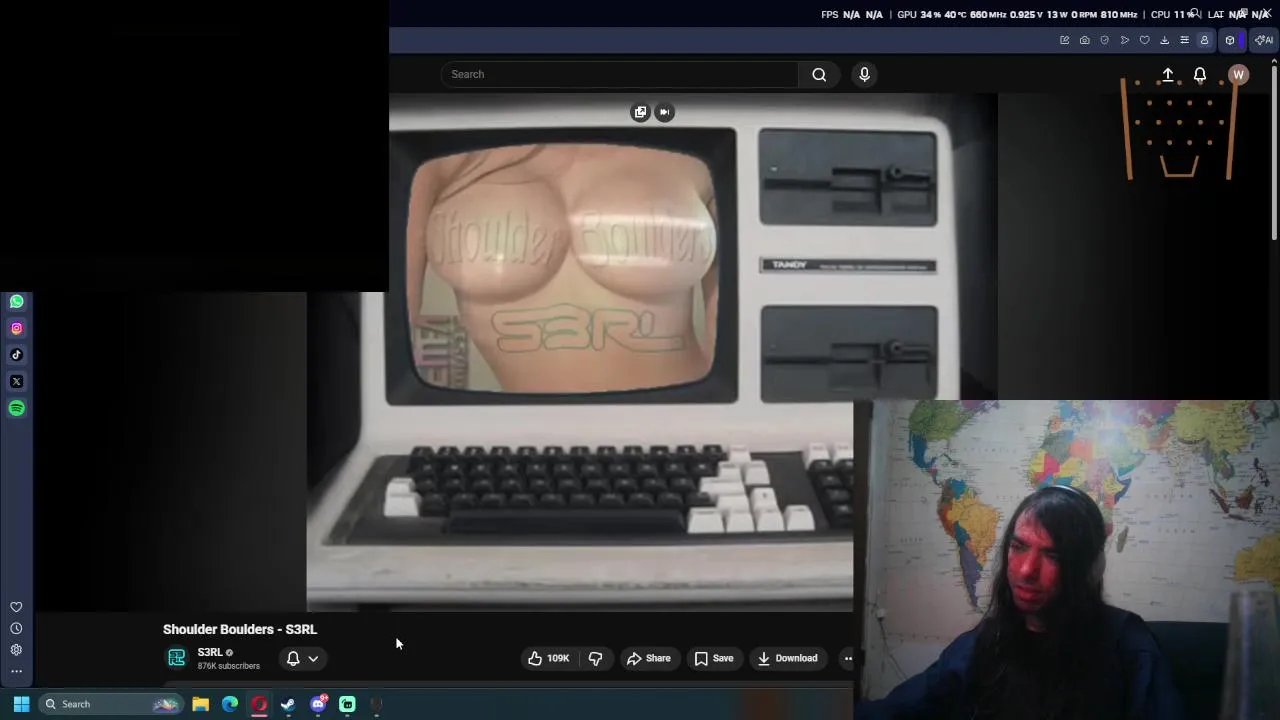Save the video to a playlist

click(x=714, y=658)
